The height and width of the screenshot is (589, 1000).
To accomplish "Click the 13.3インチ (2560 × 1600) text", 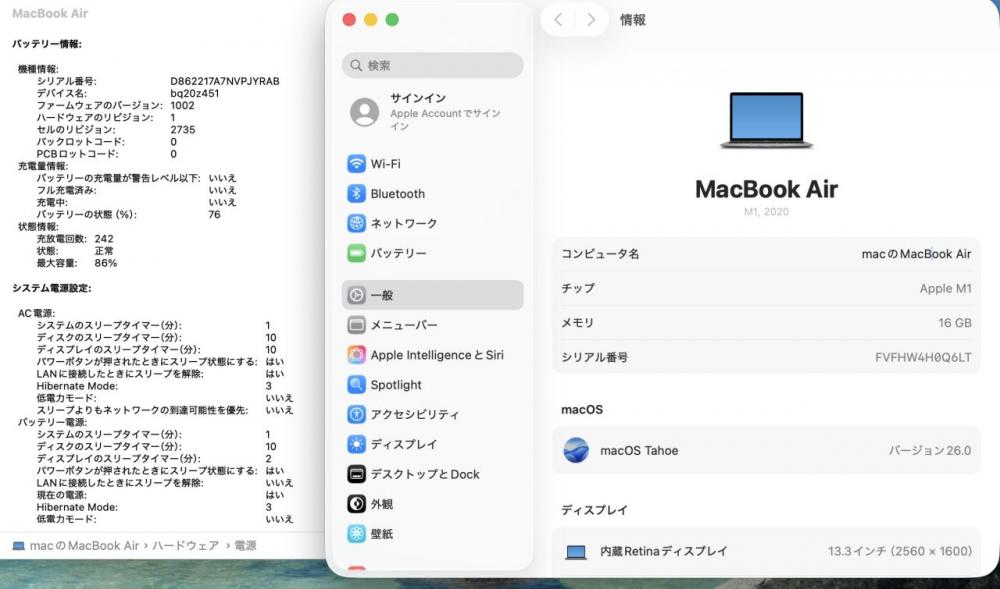I will click(x=900, y=551).
